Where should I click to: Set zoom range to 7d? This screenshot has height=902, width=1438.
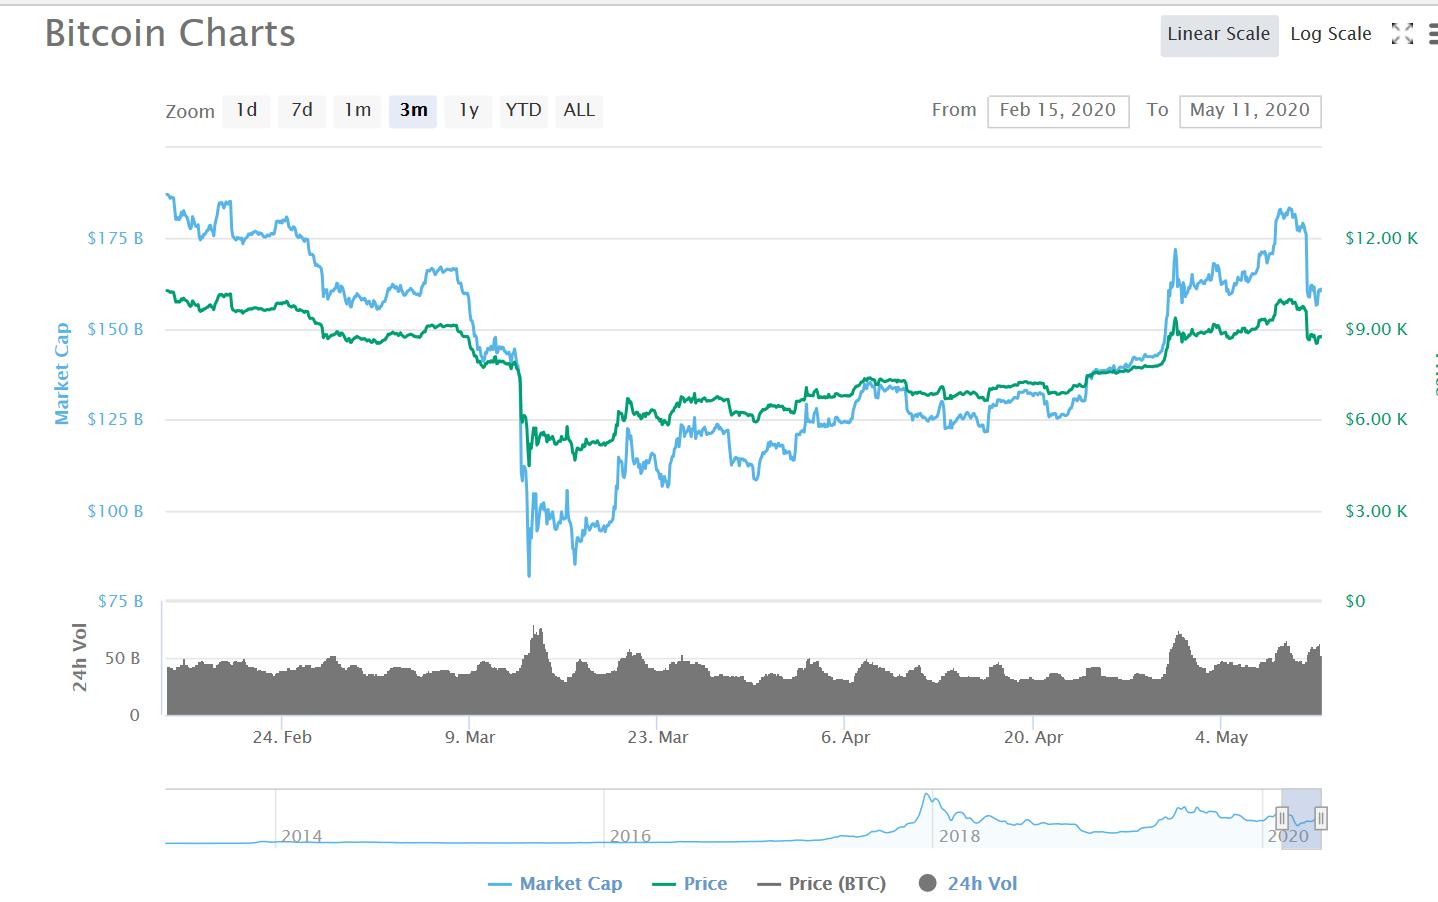pyautogui.click(x=302, y=110)
